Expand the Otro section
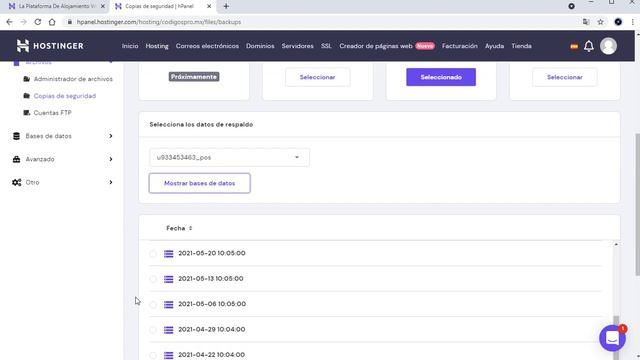Screen dimensions: 640x360 tap(111, 182)
